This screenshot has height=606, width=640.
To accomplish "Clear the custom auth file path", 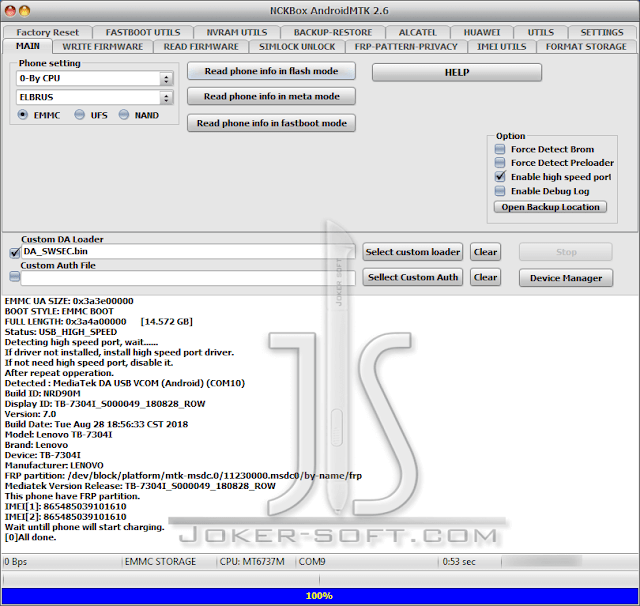I will tap(485, 277).
